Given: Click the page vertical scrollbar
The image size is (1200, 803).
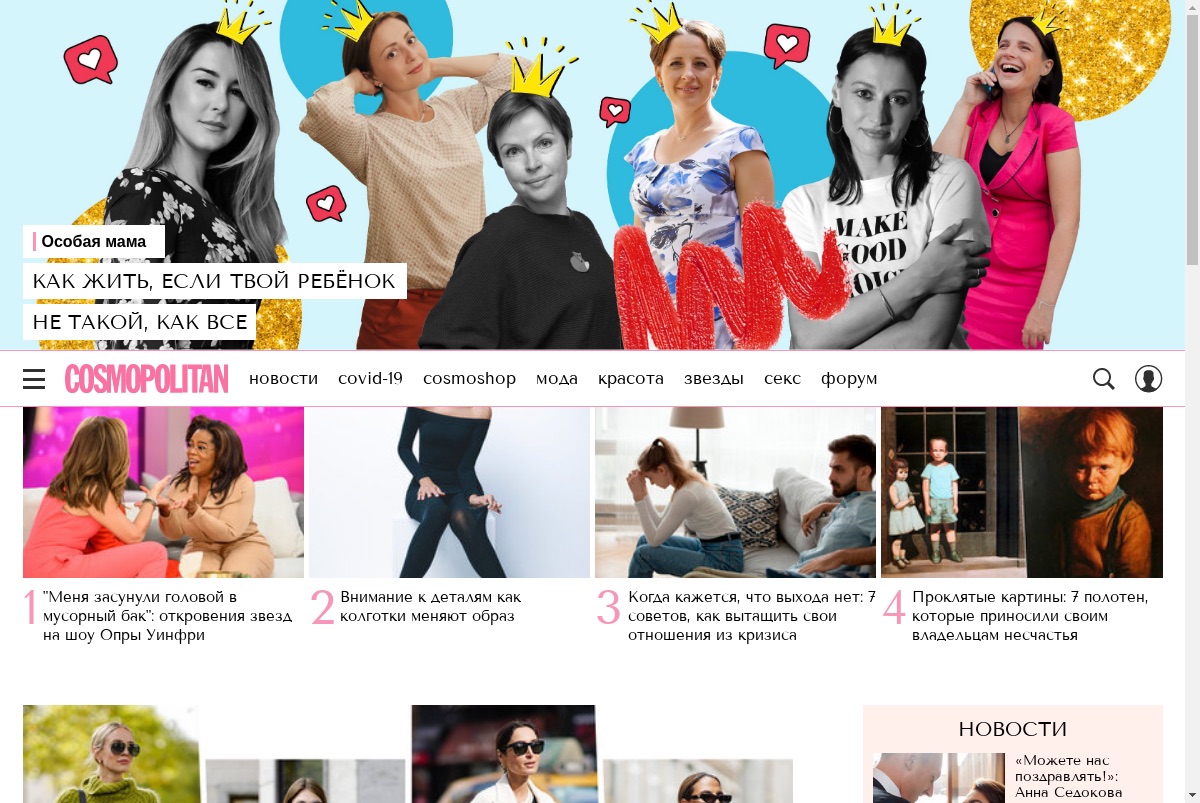Looking at the screenshot, I should pyautogui.click(x=1192, y=401).
